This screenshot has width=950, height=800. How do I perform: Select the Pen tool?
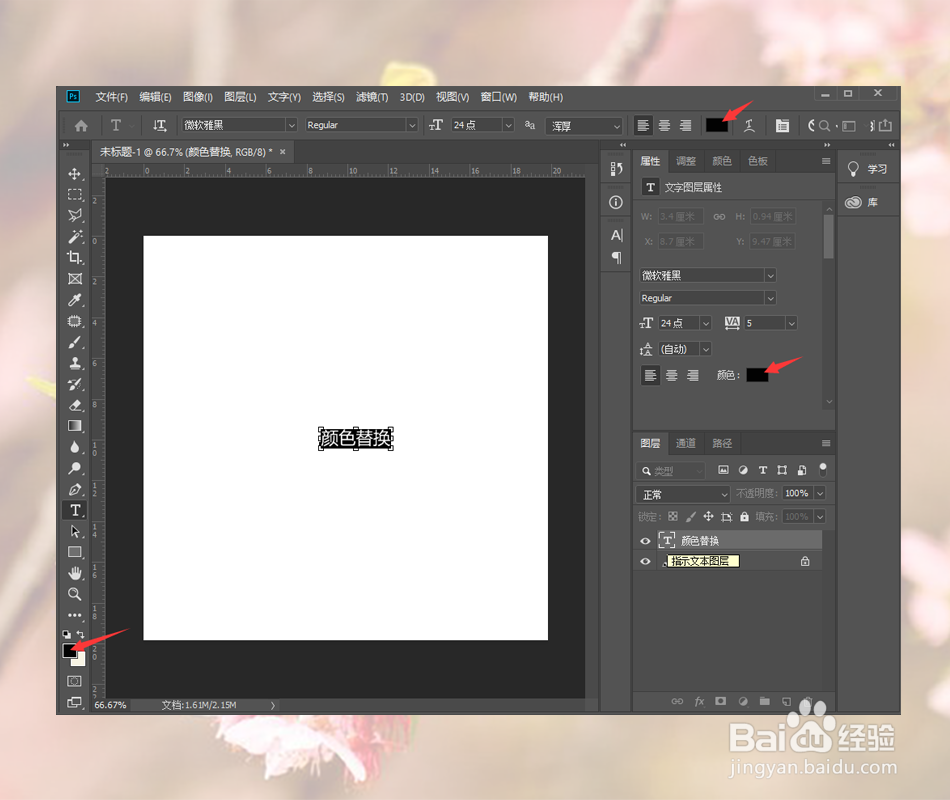point(75,489)
